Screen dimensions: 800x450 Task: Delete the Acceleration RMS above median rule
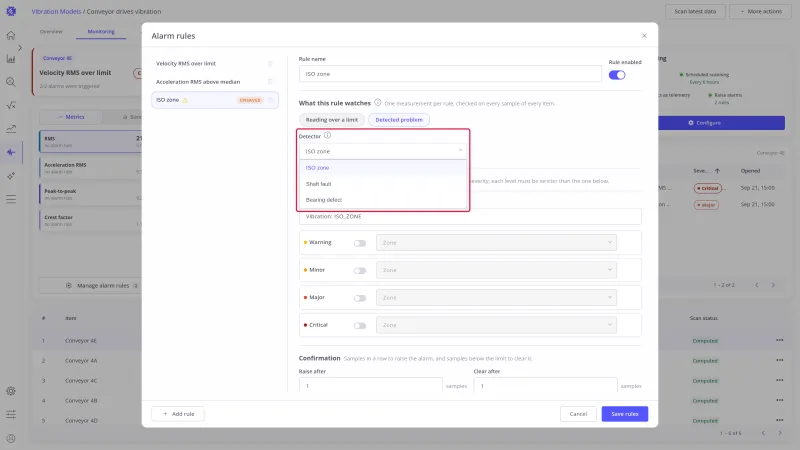click(x=270, y=82)
